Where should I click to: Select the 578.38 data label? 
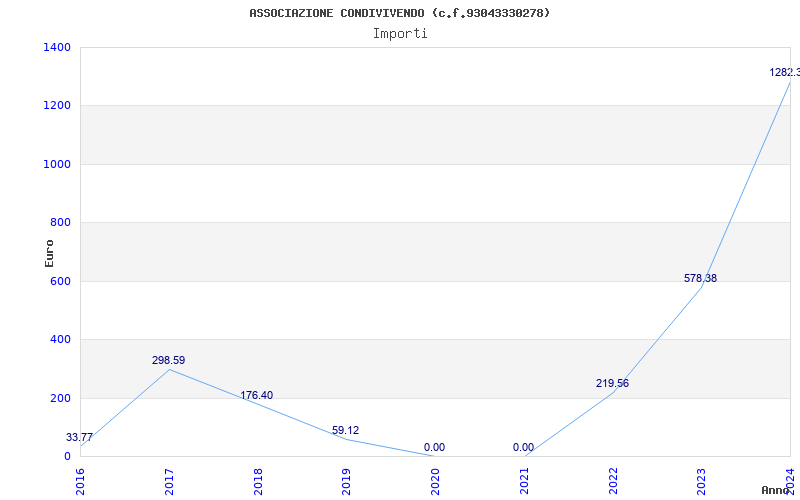[x=701, y=279]
